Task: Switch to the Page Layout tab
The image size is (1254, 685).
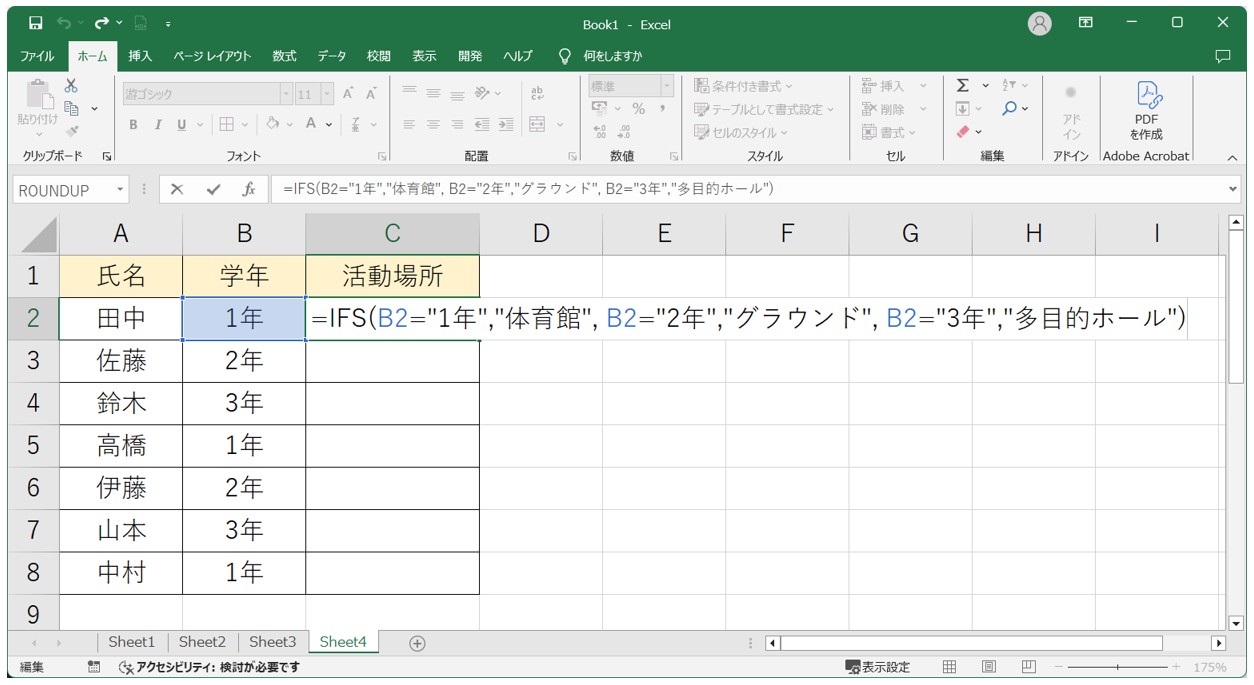Action: tap(212, 56)
